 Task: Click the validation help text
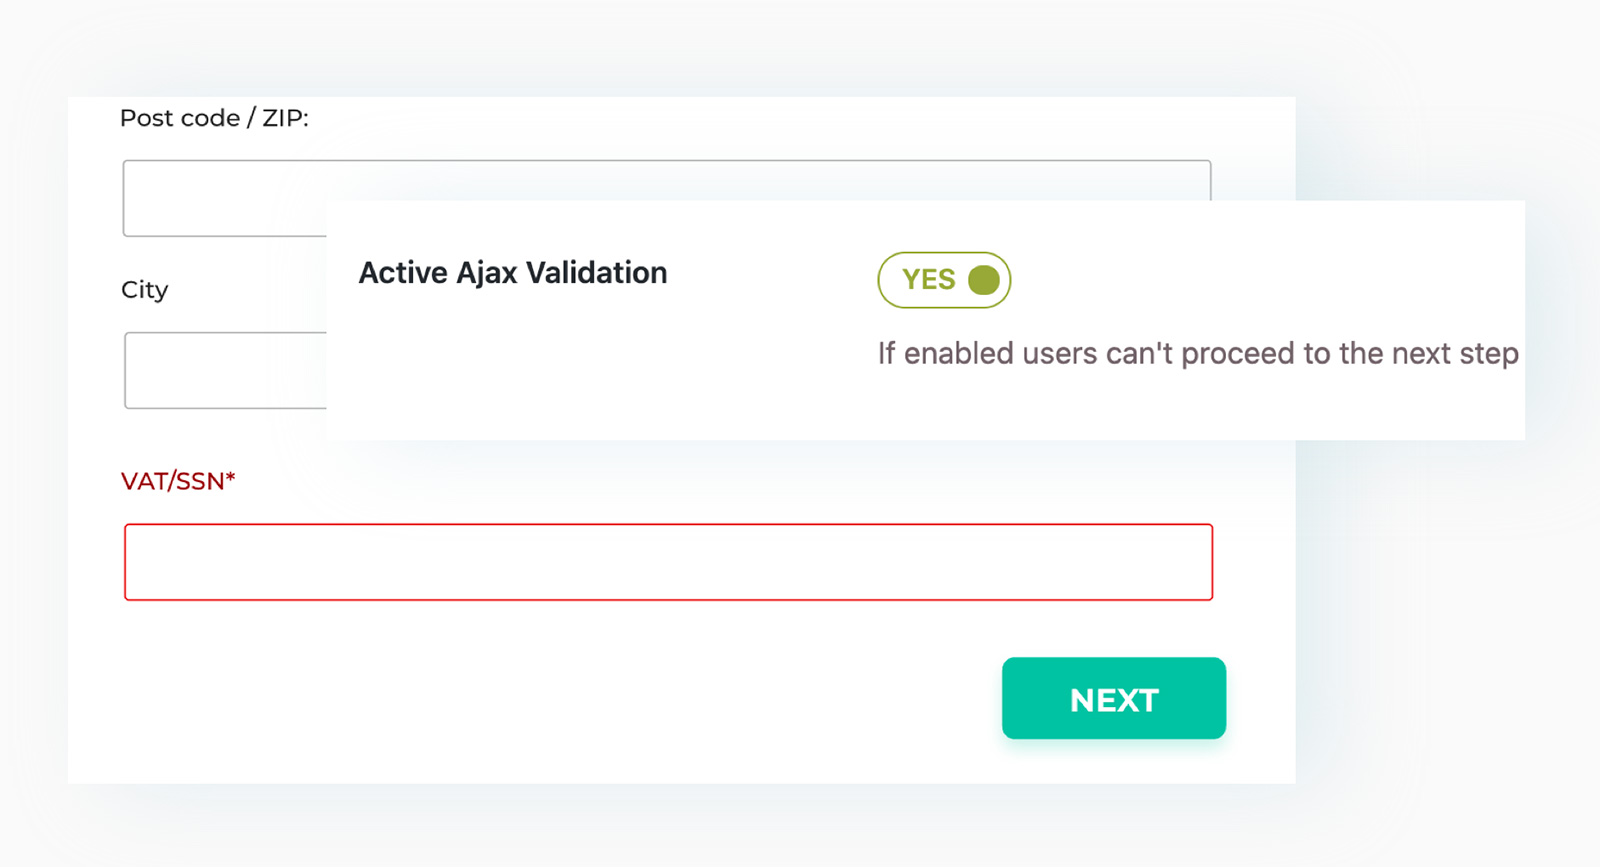(1197, 353)
